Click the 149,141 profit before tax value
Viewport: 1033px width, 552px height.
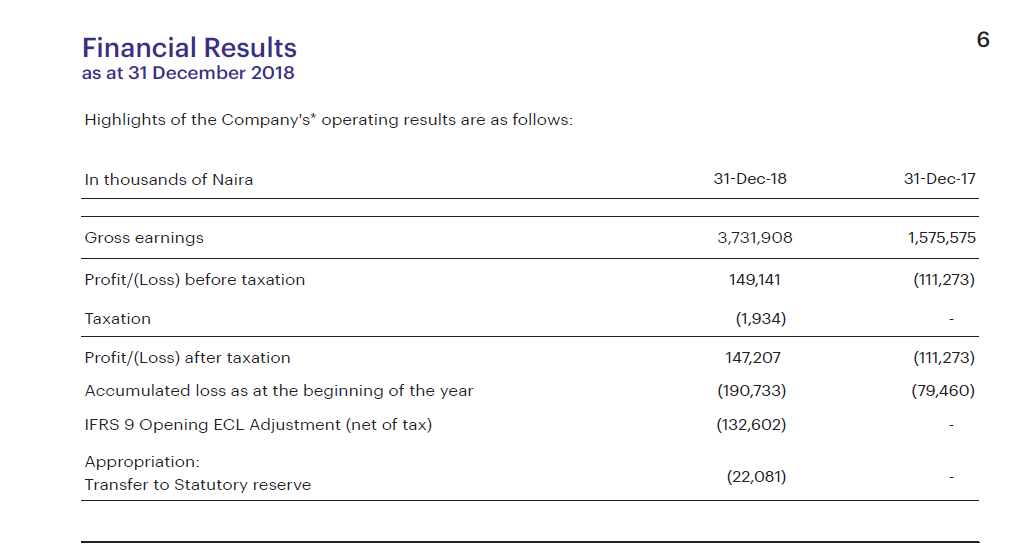click(755, 280)
